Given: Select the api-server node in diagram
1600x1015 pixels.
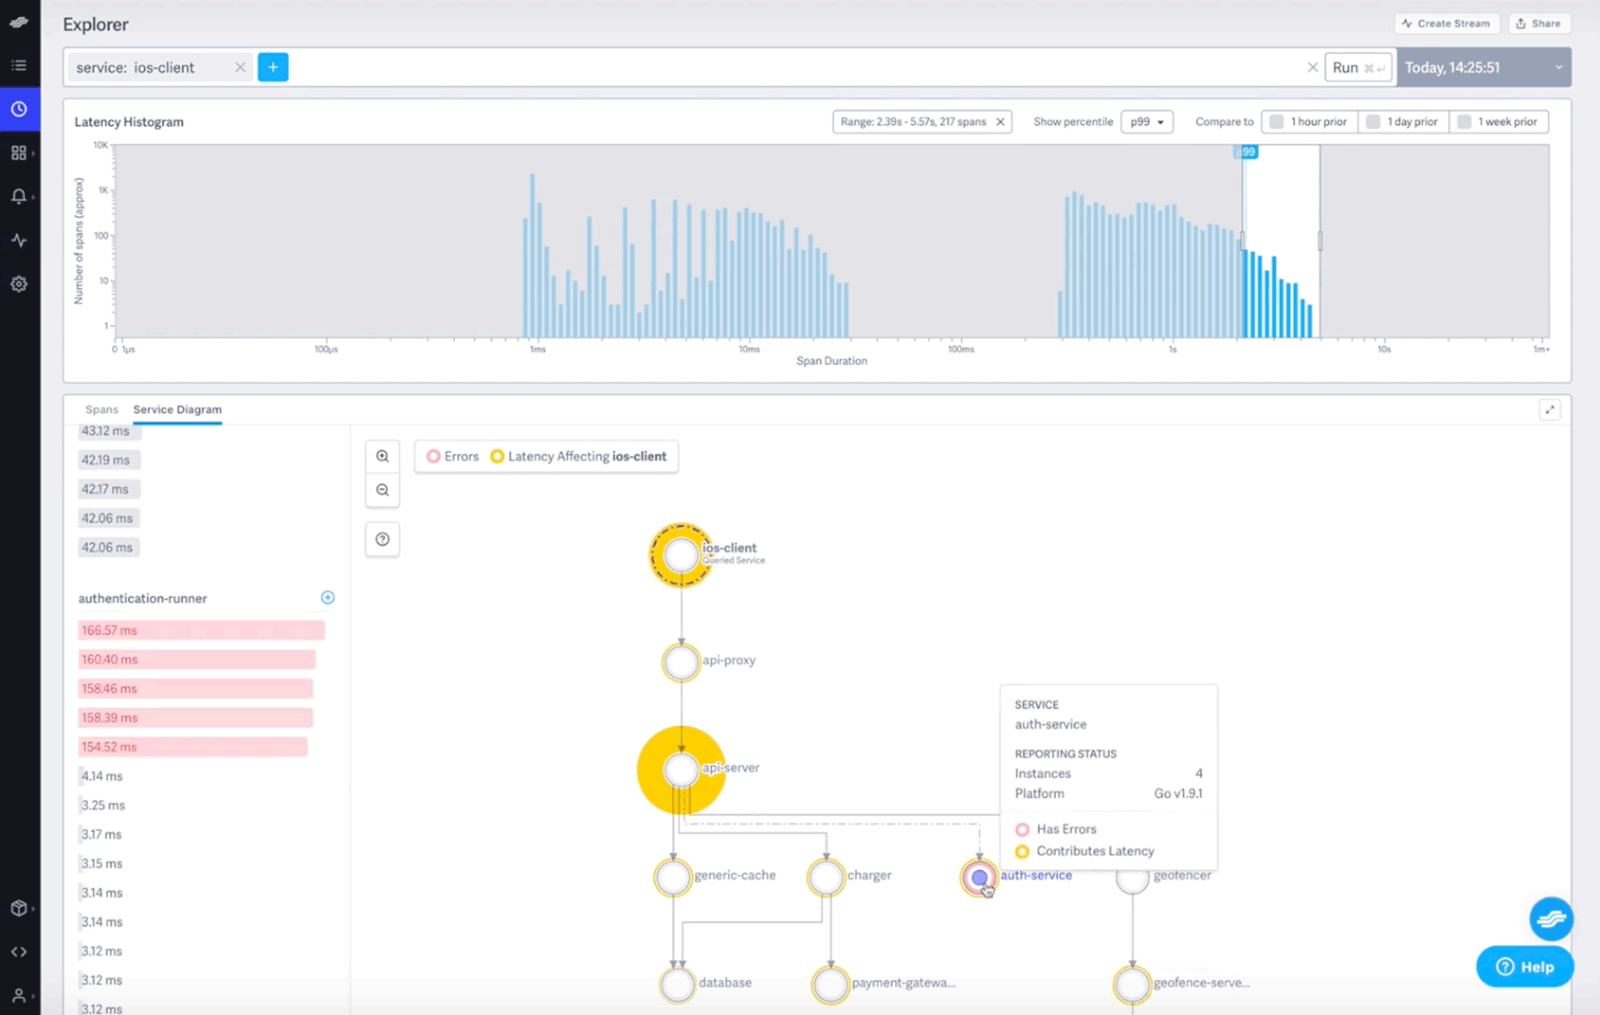Looking at the screenshot, I should [681, 769].
